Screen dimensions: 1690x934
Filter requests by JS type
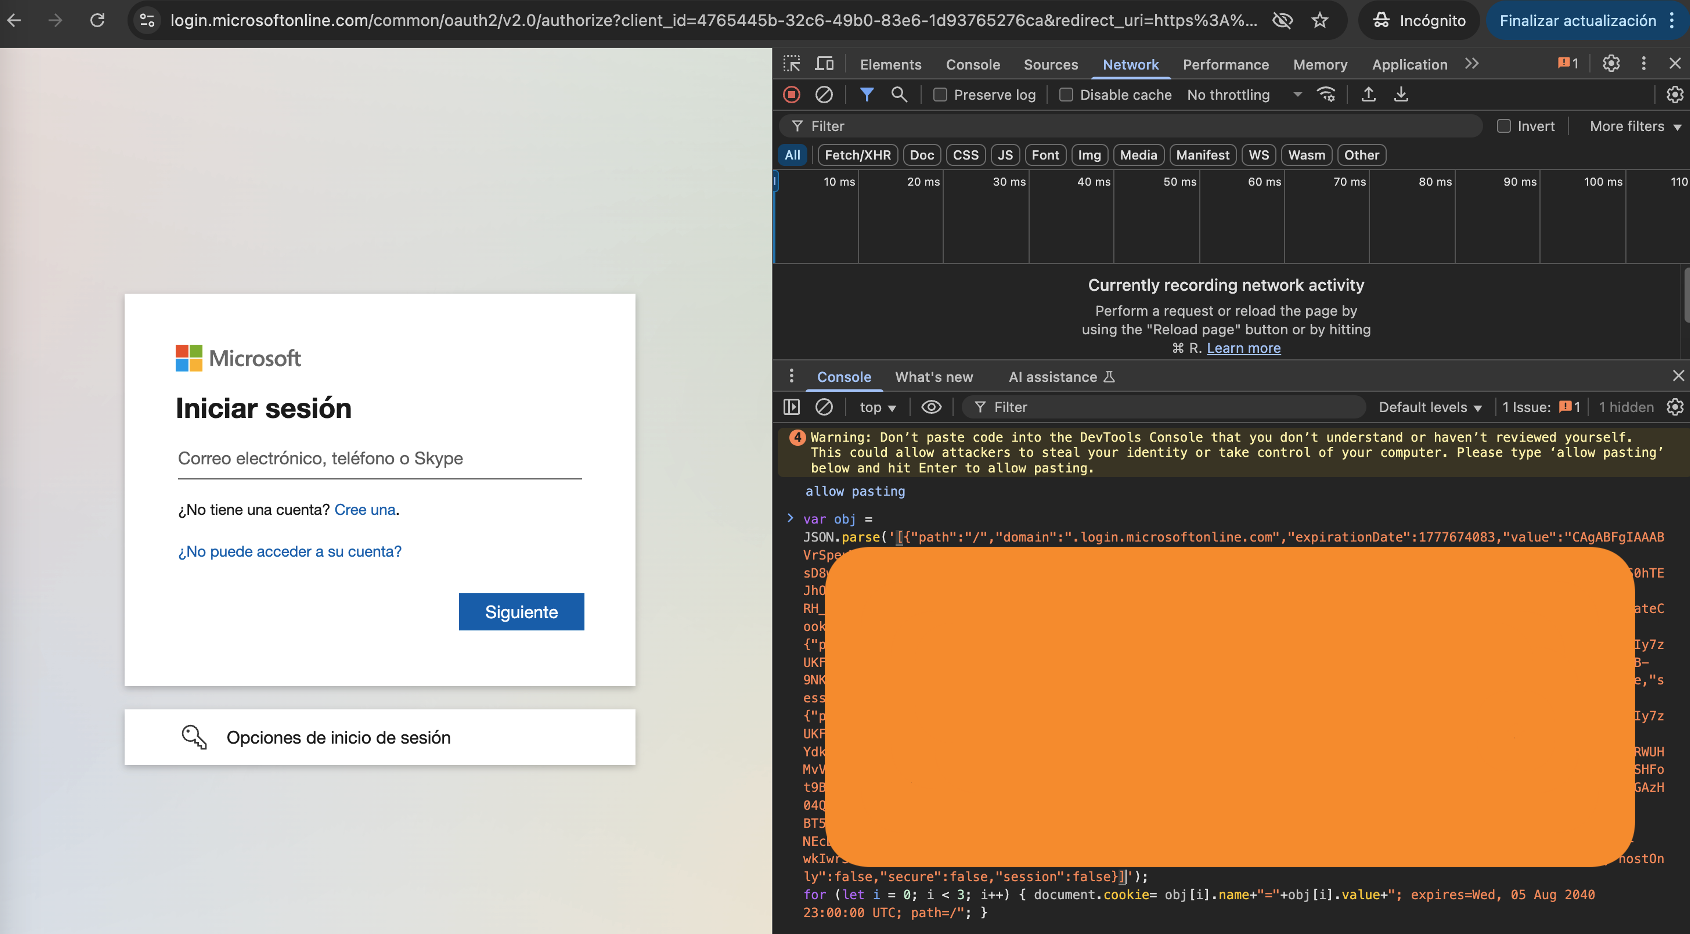click(1005, 155)
